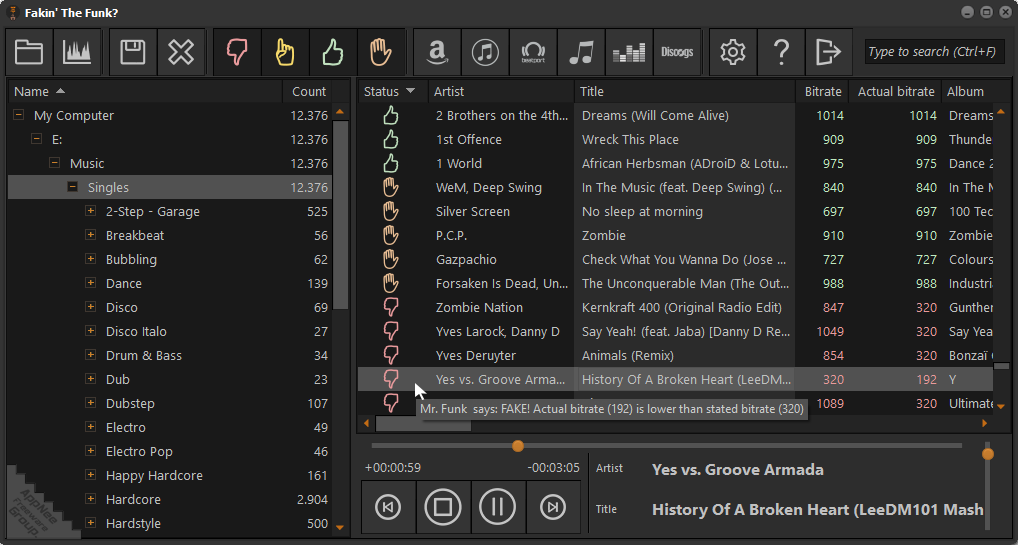Expand the Breakbeat folder
1018x545 pixels.
[91, 236]
